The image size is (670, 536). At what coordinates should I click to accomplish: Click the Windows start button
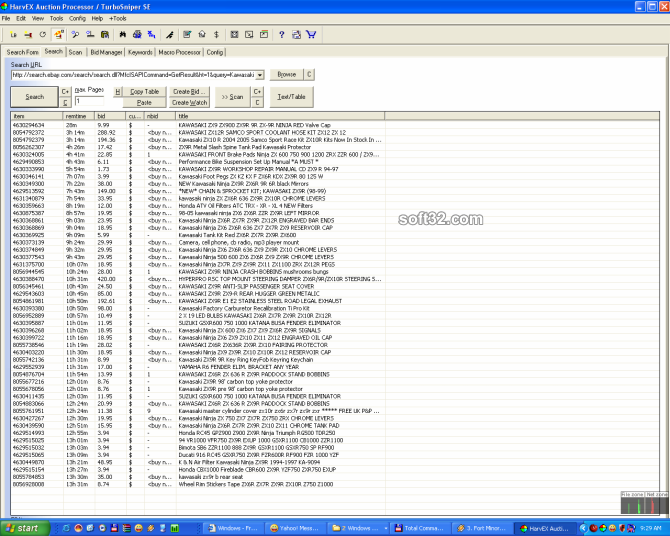(x=25, y=528)
